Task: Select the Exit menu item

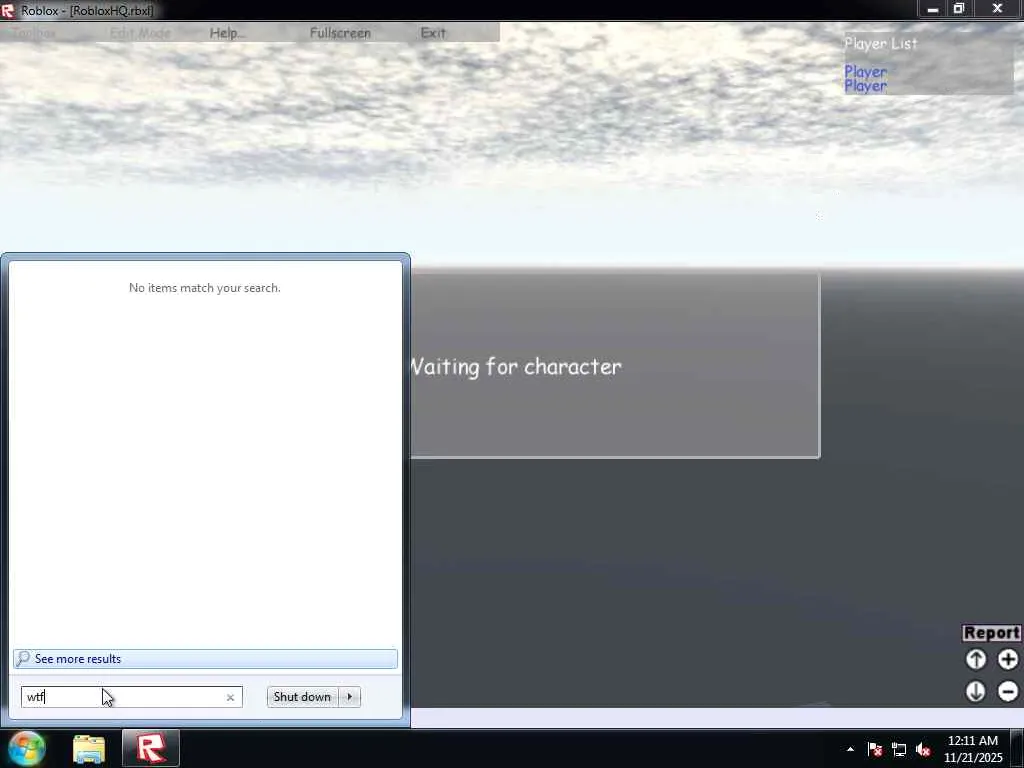Action: tap(433, 33)
